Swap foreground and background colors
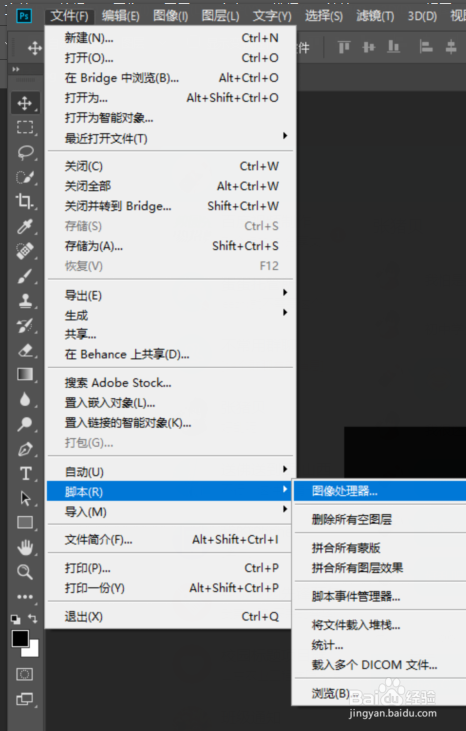This screenshot has height=731, width=466. (33, 619)
